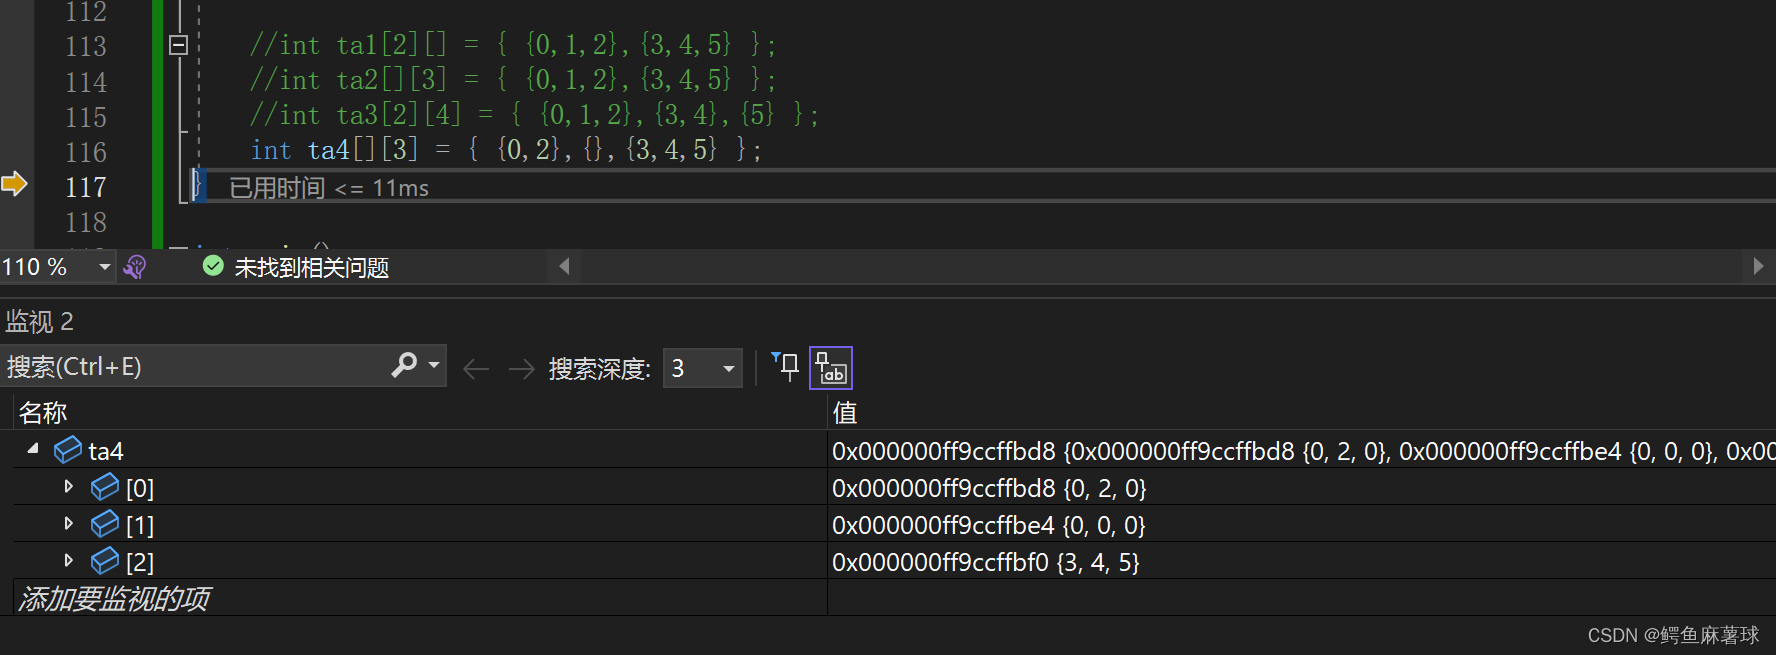Open the search depth dropdown
Viewport: 1776px width, 655px height.
coord(729,369)
